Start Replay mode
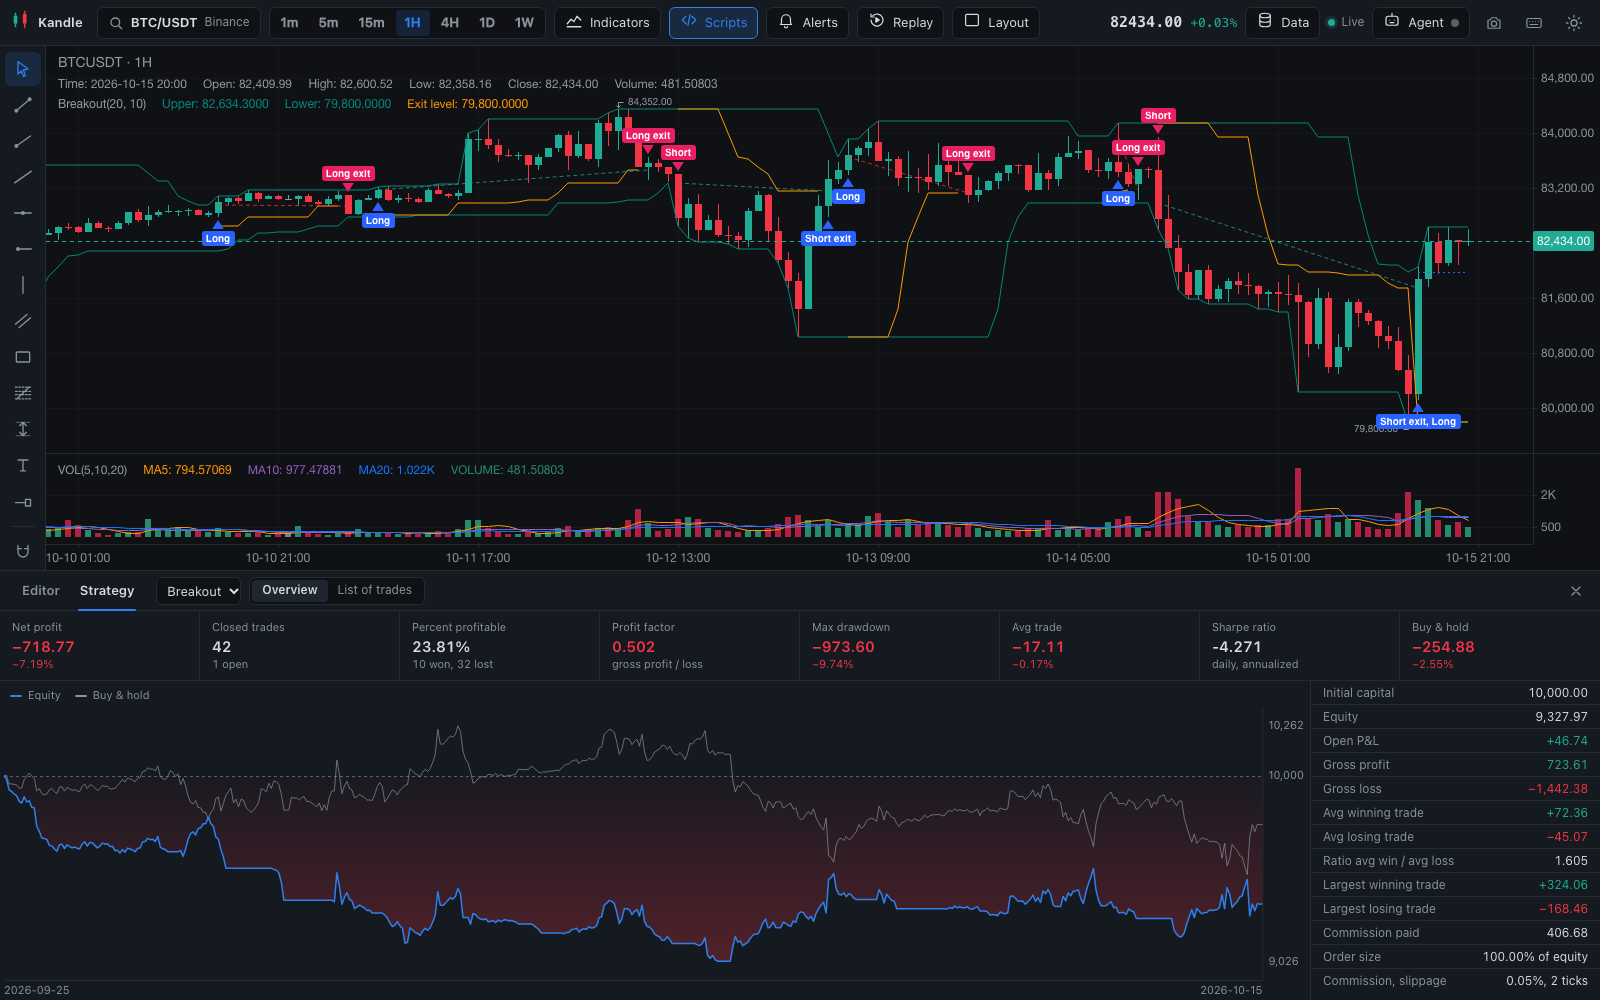This screenshot has width=1600, height=1000. point(900,23)
